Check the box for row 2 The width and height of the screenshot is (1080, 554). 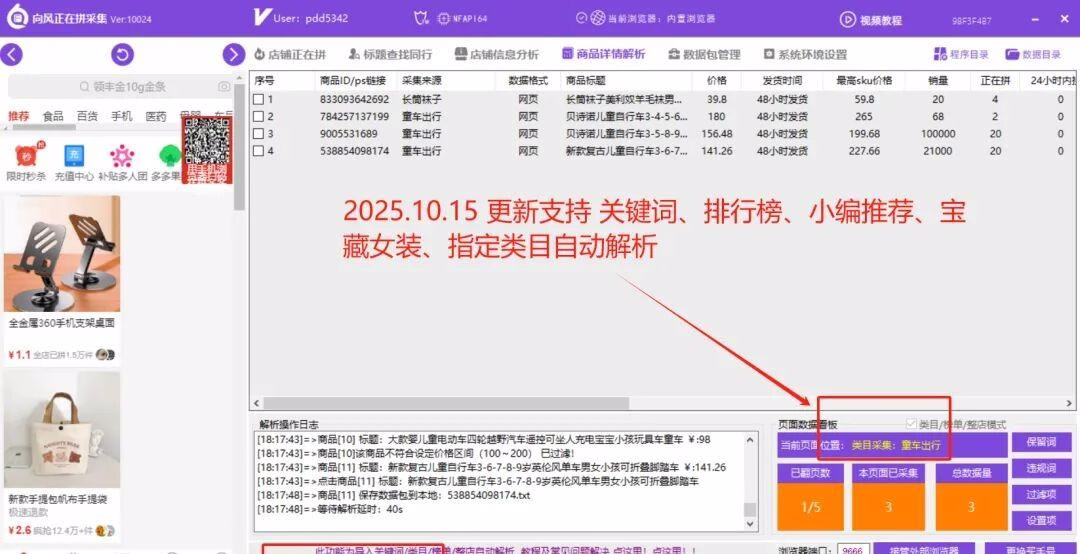click(x=258, y=116)
